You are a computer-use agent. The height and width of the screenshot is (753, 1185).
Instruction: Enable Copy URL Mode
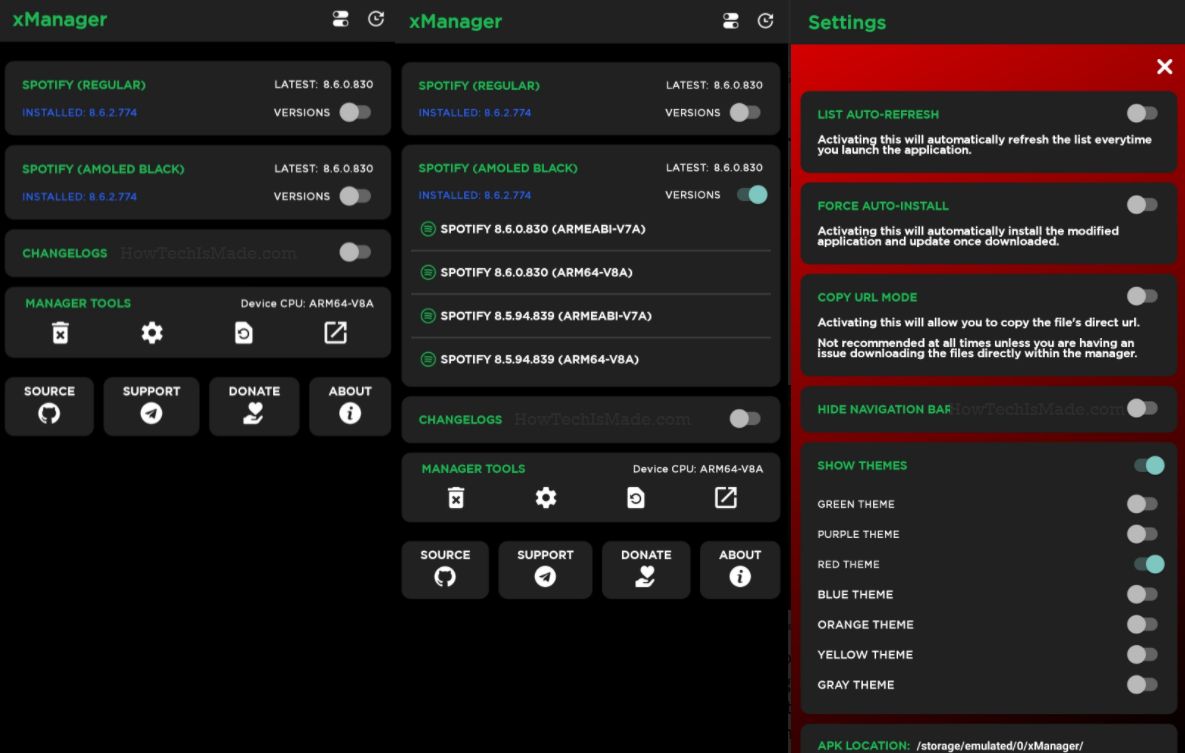click(1142, 296)
